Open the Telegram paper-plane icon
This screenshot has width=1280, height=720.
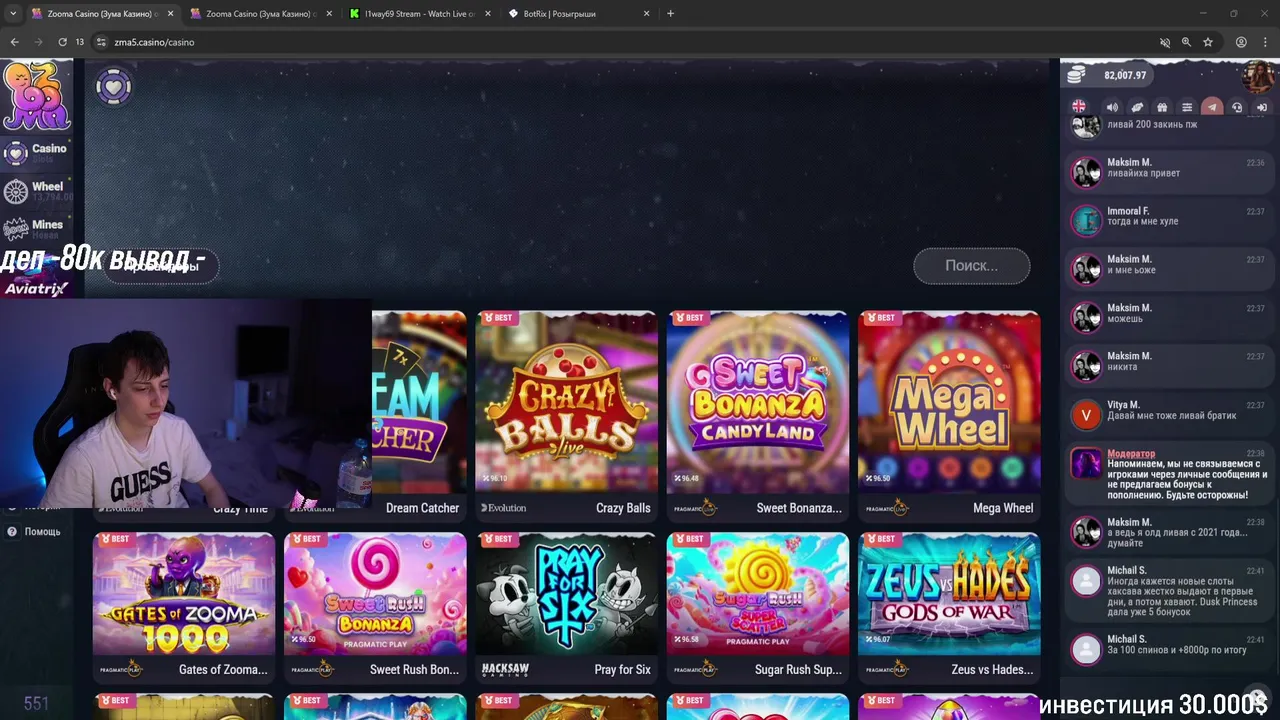pos(1212,107)
